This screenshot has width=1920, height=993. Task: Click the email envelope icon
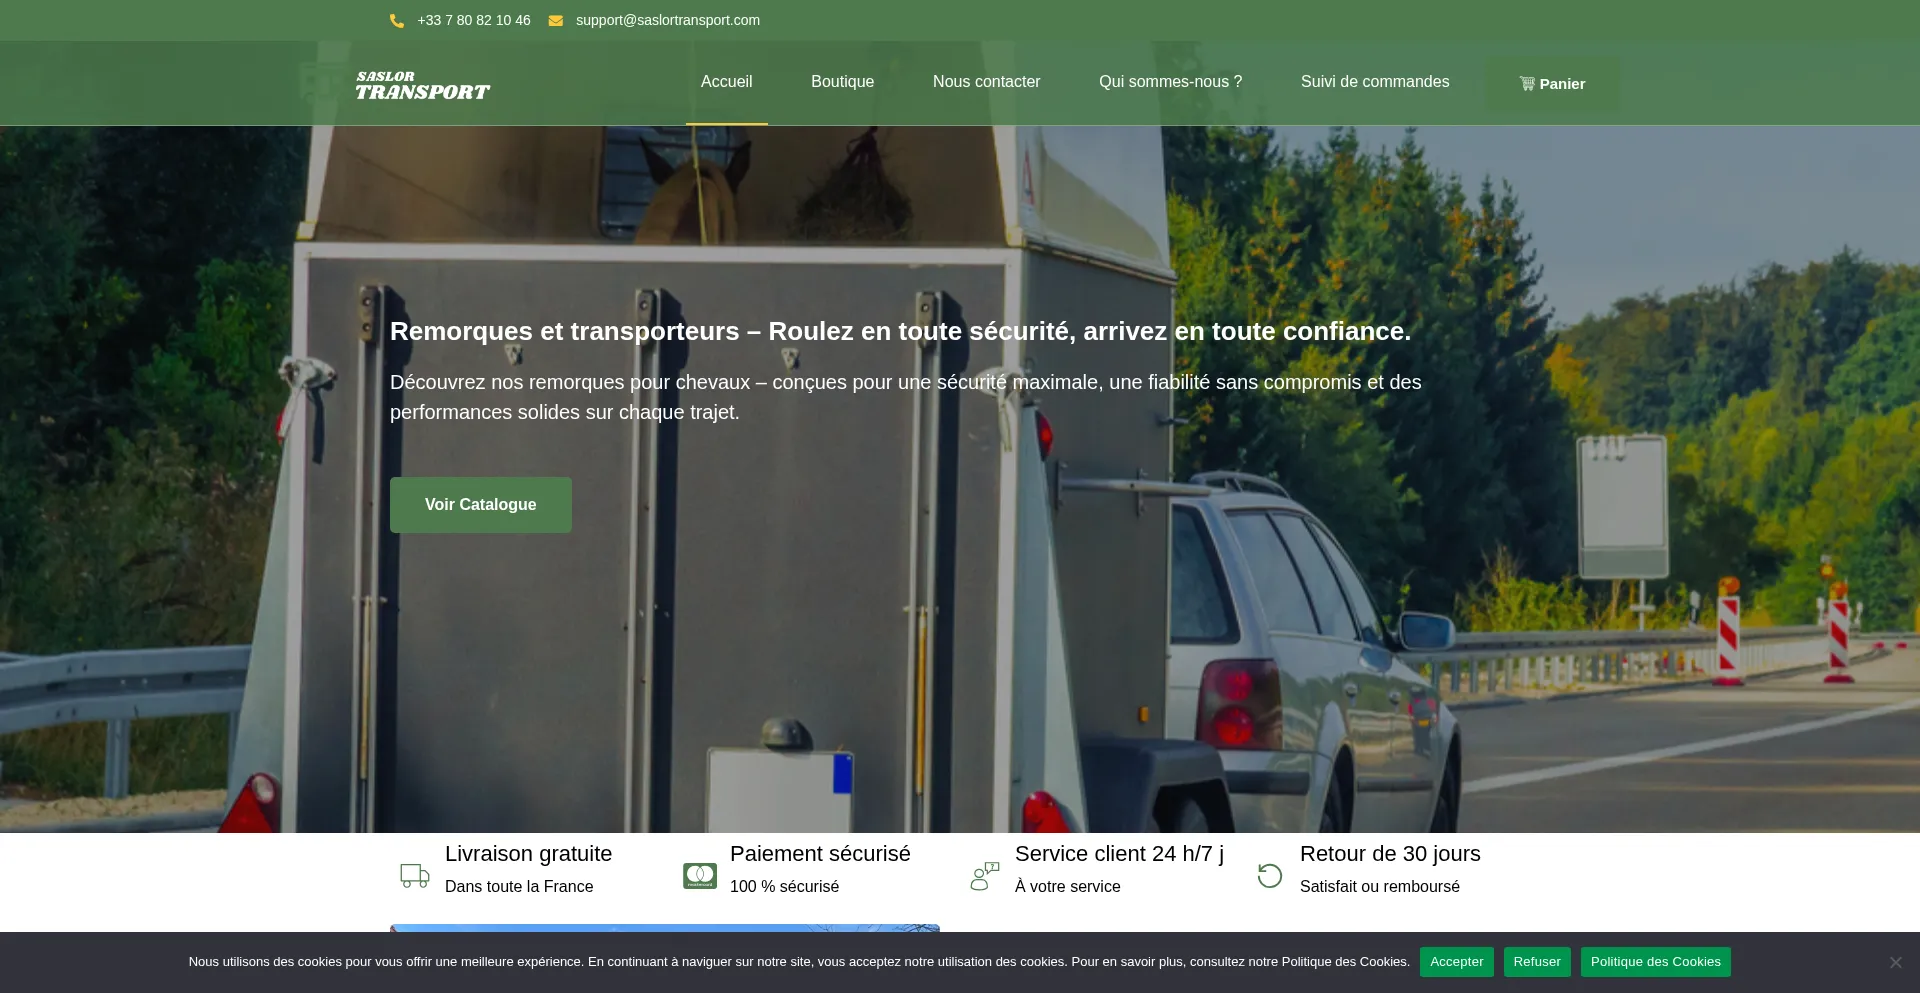click(x=557, y=20)
